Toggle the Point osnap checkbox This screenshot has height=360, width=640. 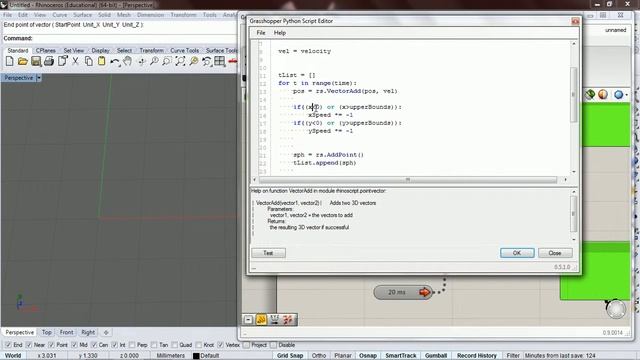tap(51, 345)
